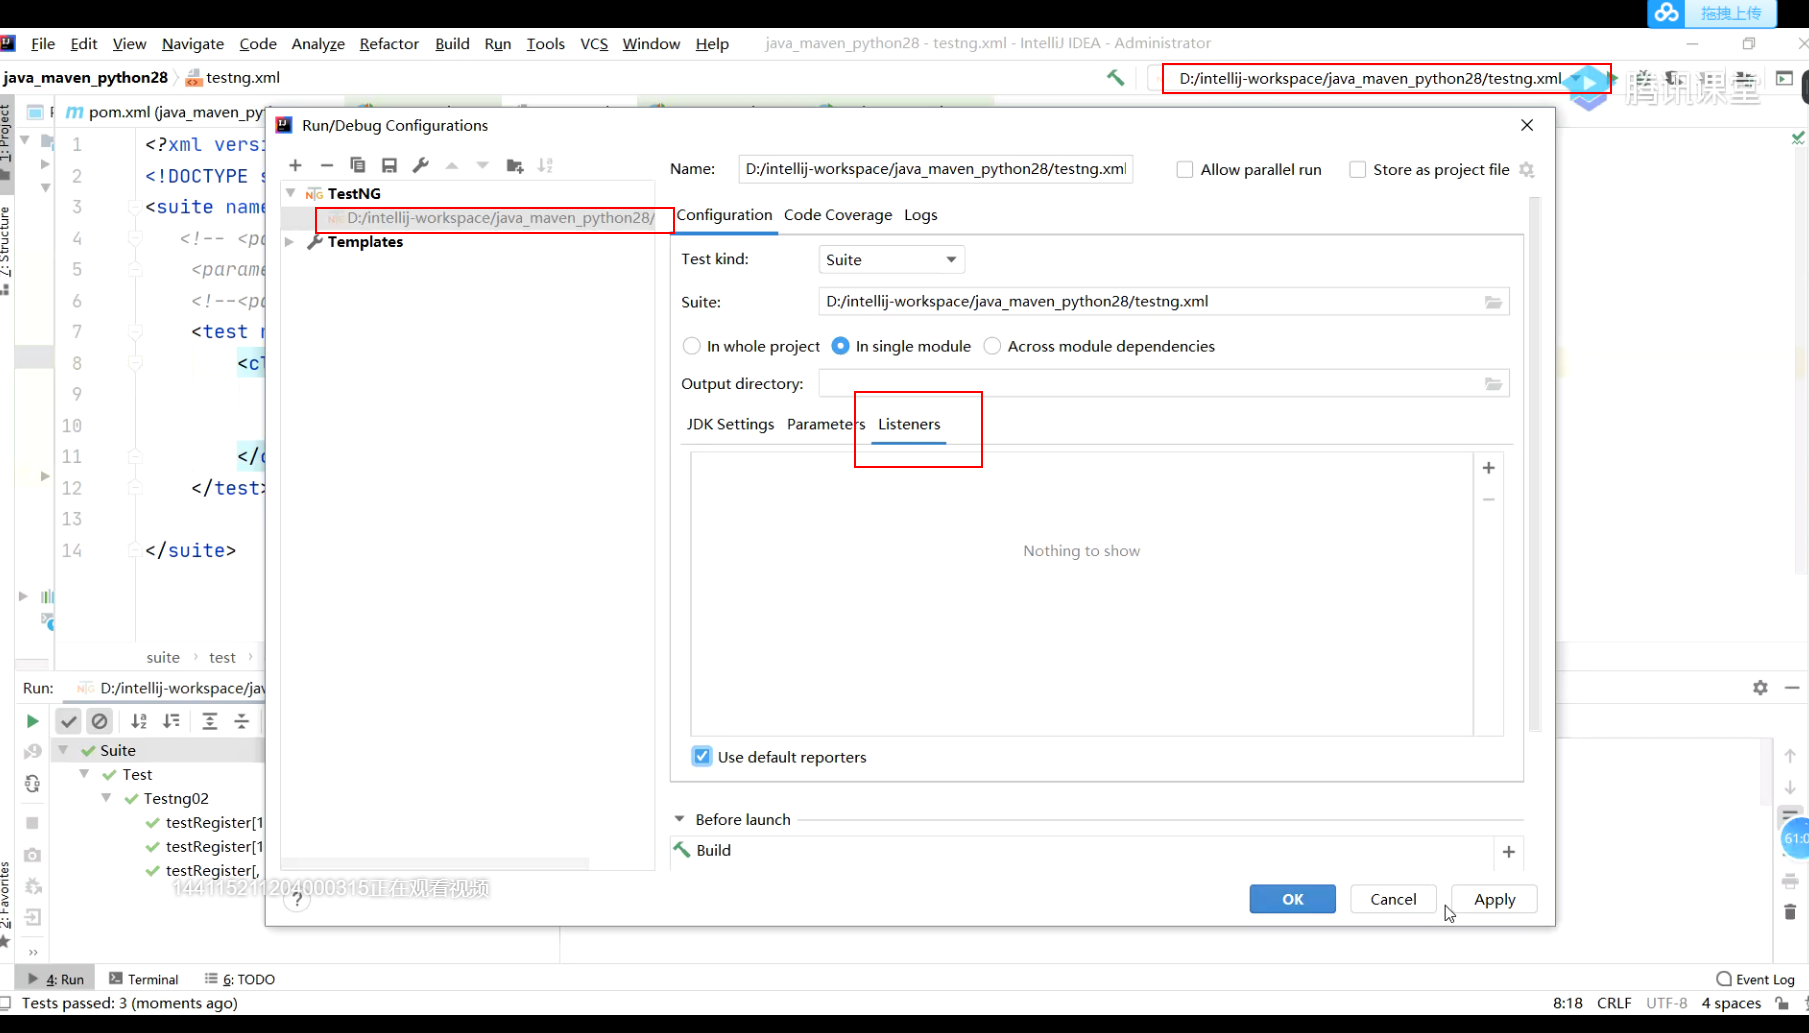Open the 6: TODO tool window
Image resolution: width=1809 pixels, height=1033 pixels.
point(240,979)
